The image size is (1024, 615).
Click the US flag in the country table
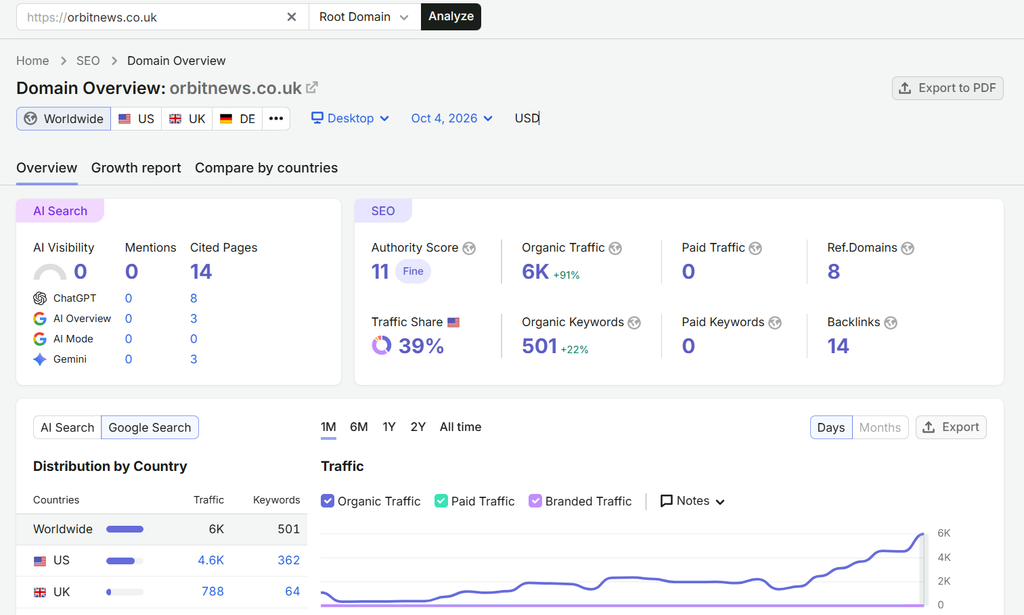coord(40,561)
